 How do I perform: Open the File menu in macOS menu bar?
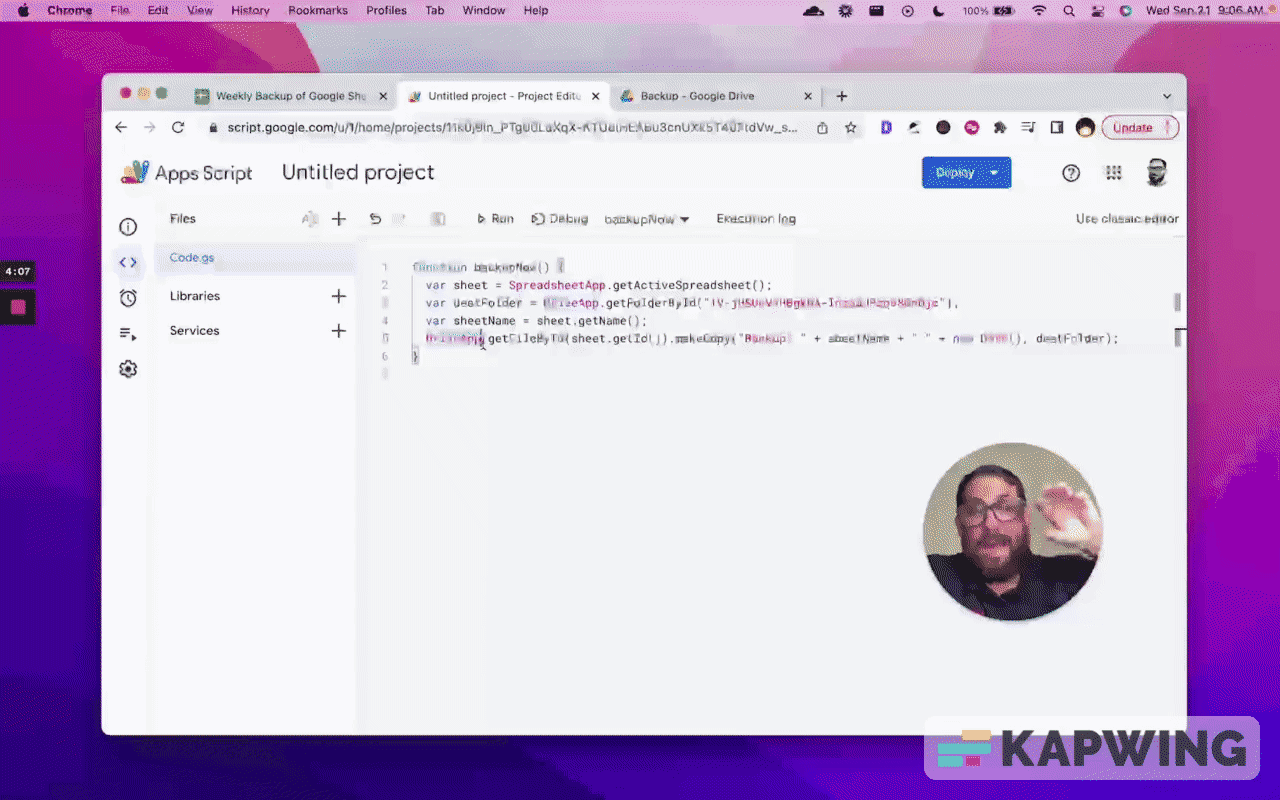120,10
